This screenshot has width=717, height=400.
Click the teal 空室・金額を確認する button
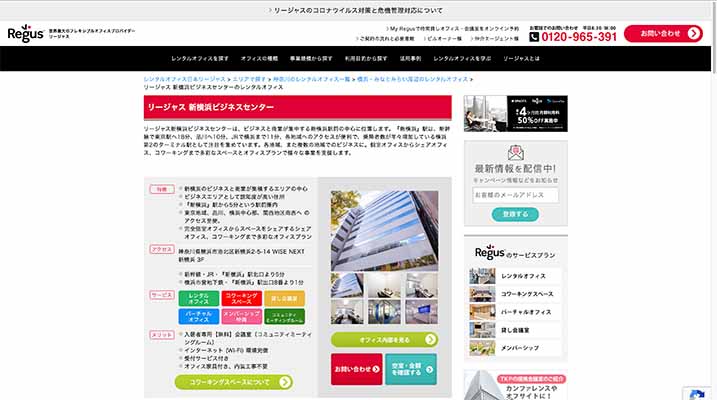coord(411,369)
